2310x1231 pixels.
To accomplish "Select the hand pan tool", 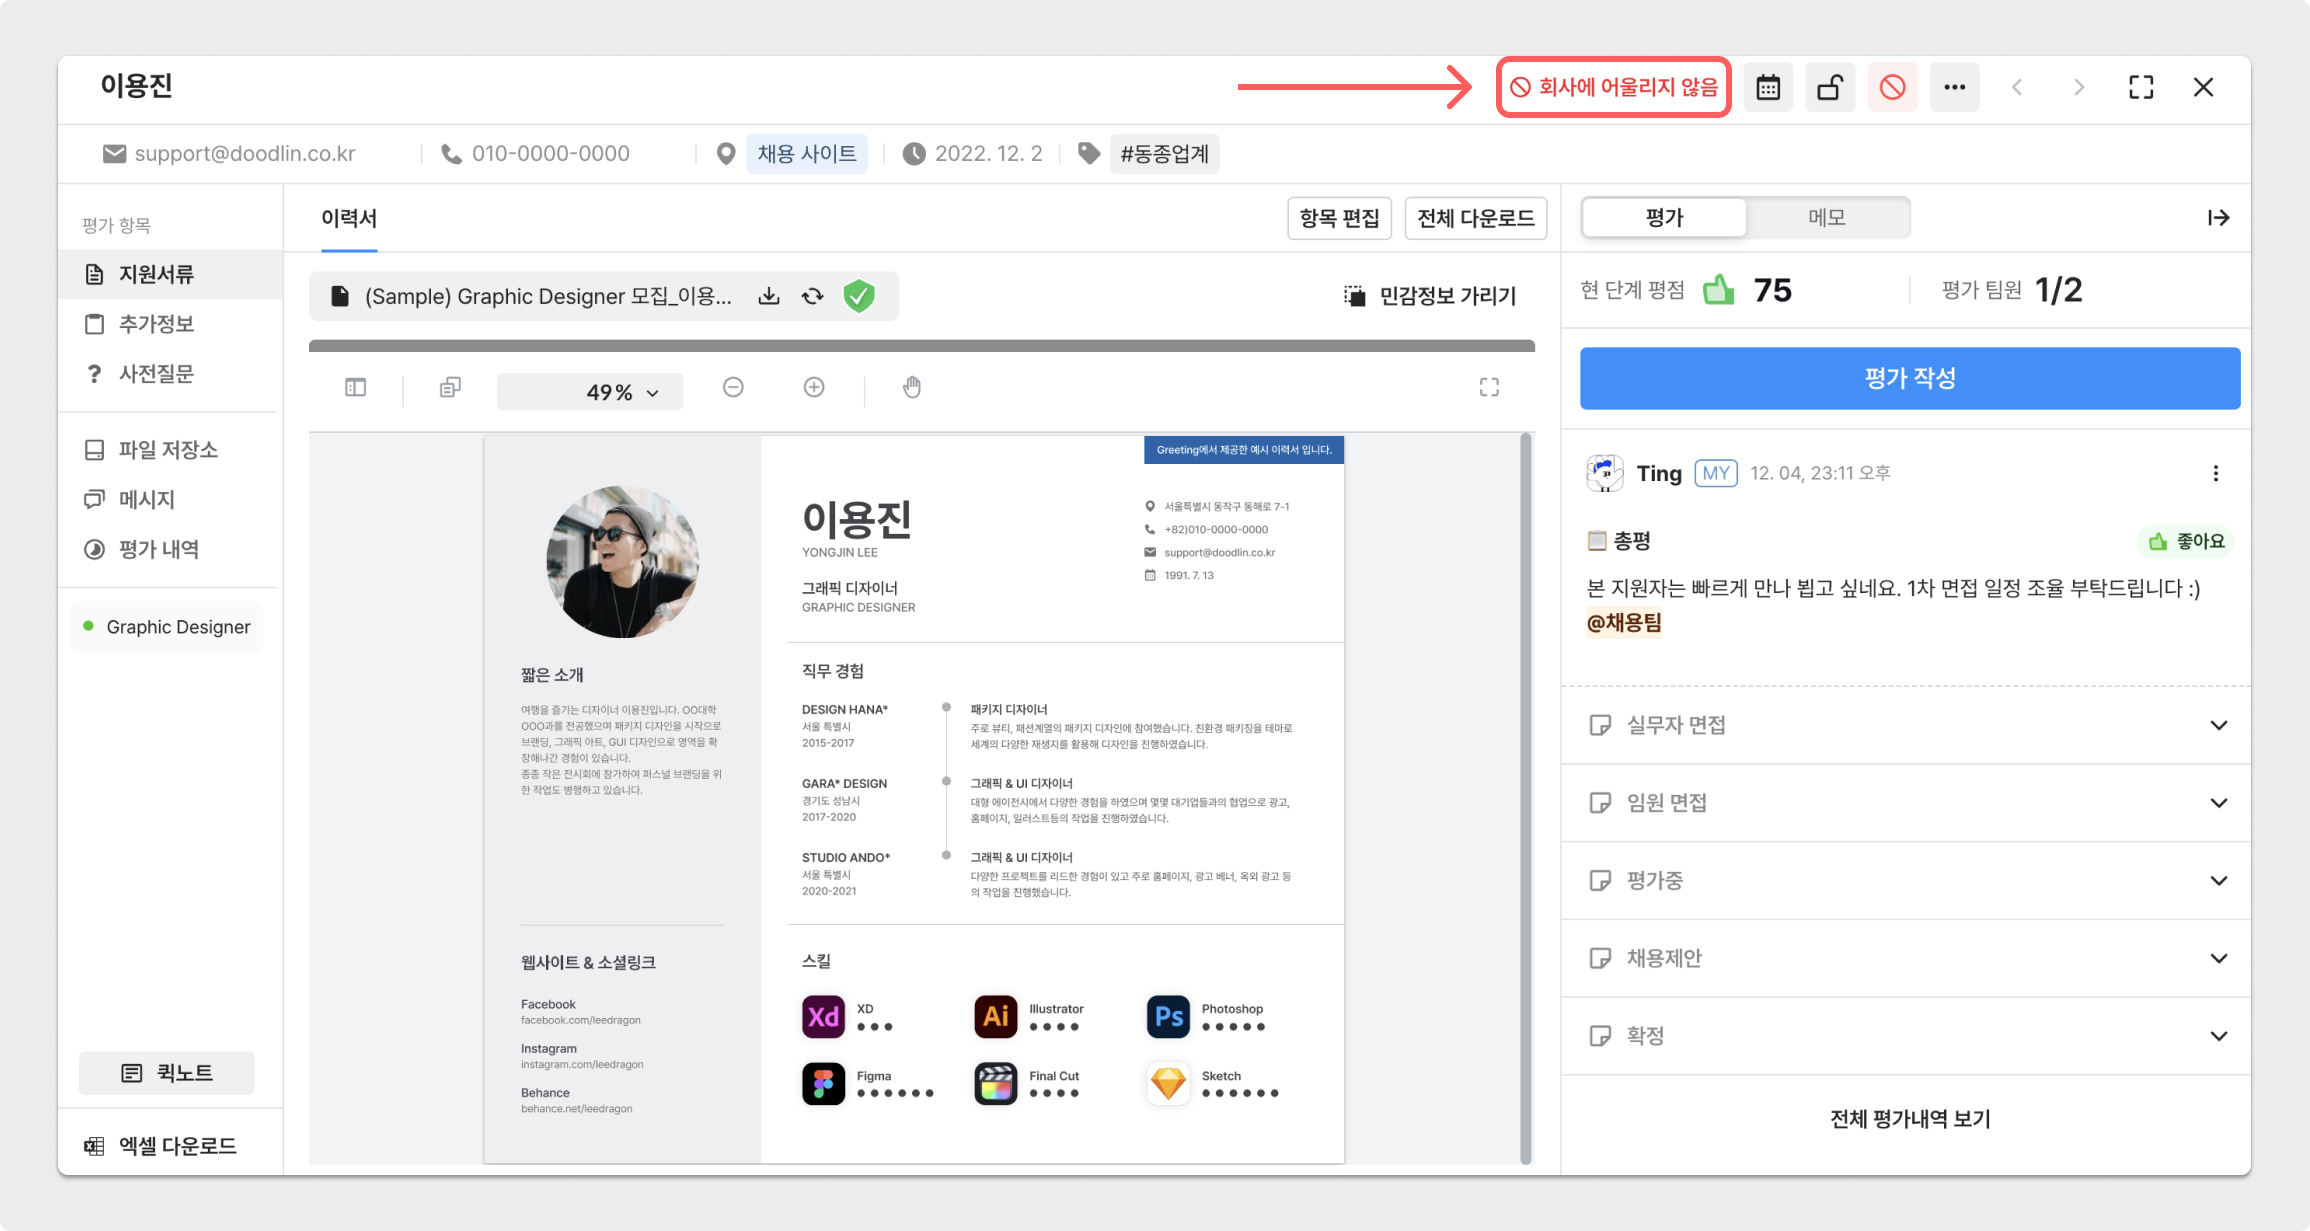I will coord(911,387).
